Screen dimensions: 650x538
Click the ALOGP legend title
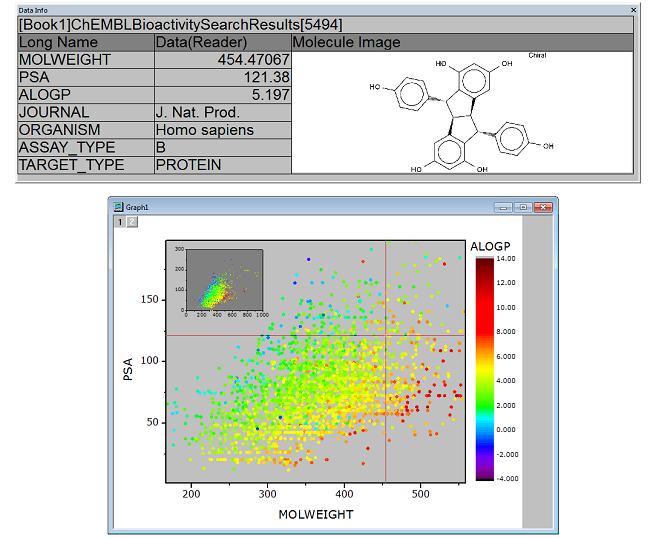(488, 246)
